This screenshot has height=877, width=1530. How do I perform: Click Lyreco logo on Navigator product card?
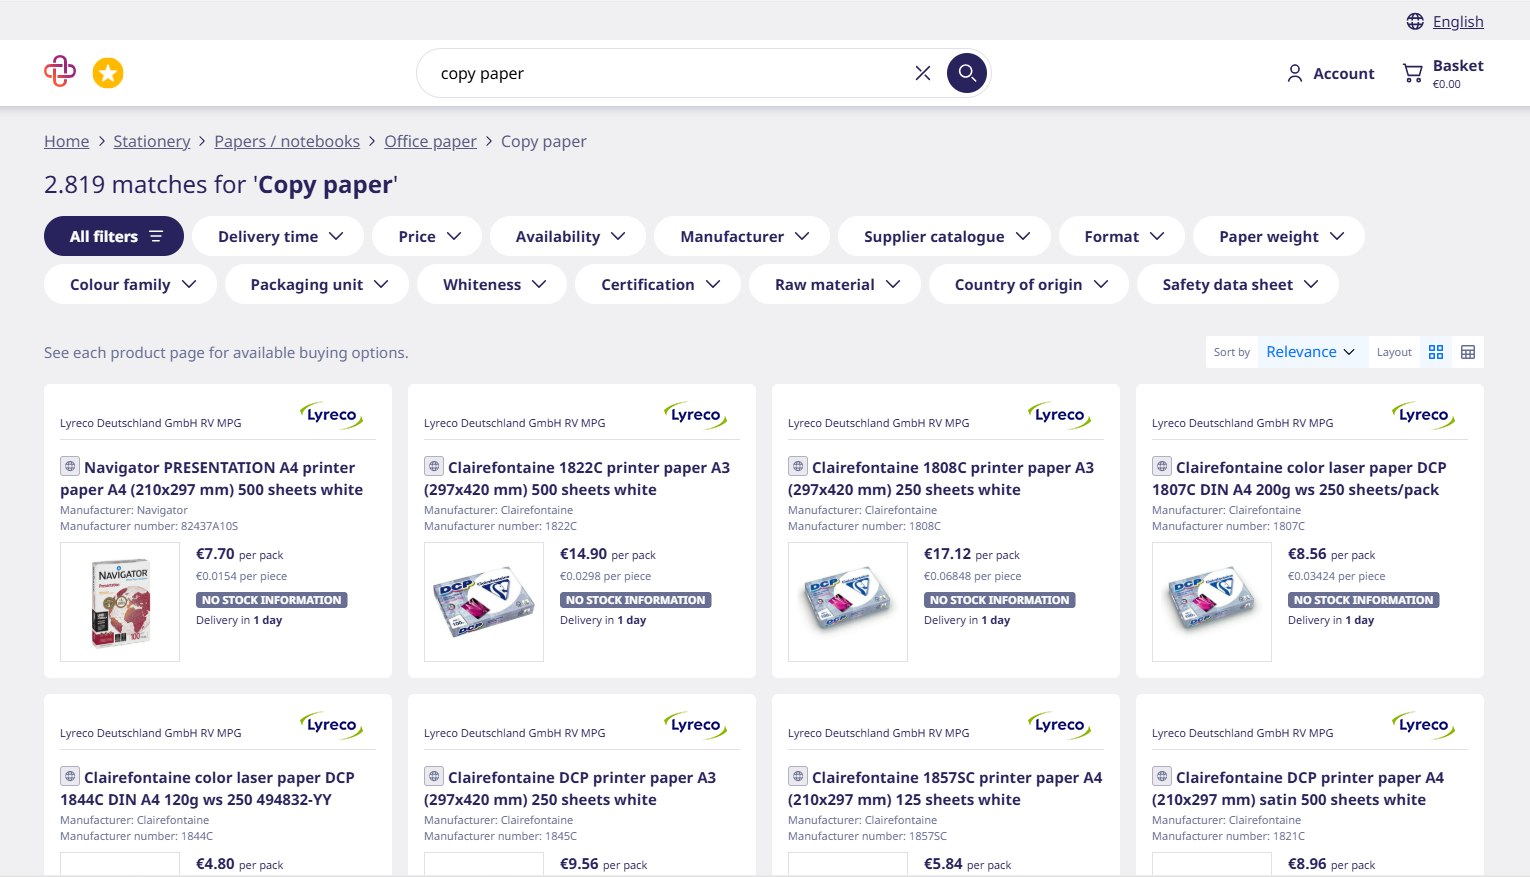pyautogui.click(x=332, y=416)
